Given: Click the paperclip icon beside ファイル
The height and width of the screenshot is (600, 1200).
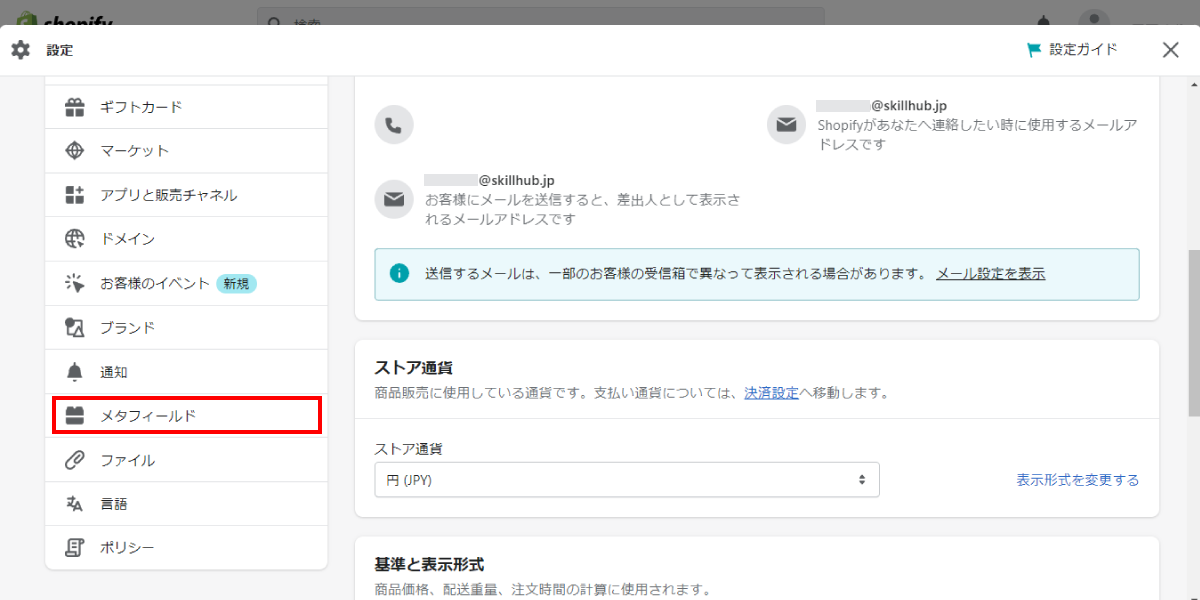Looking at the screenshot, I should point(75,460).
